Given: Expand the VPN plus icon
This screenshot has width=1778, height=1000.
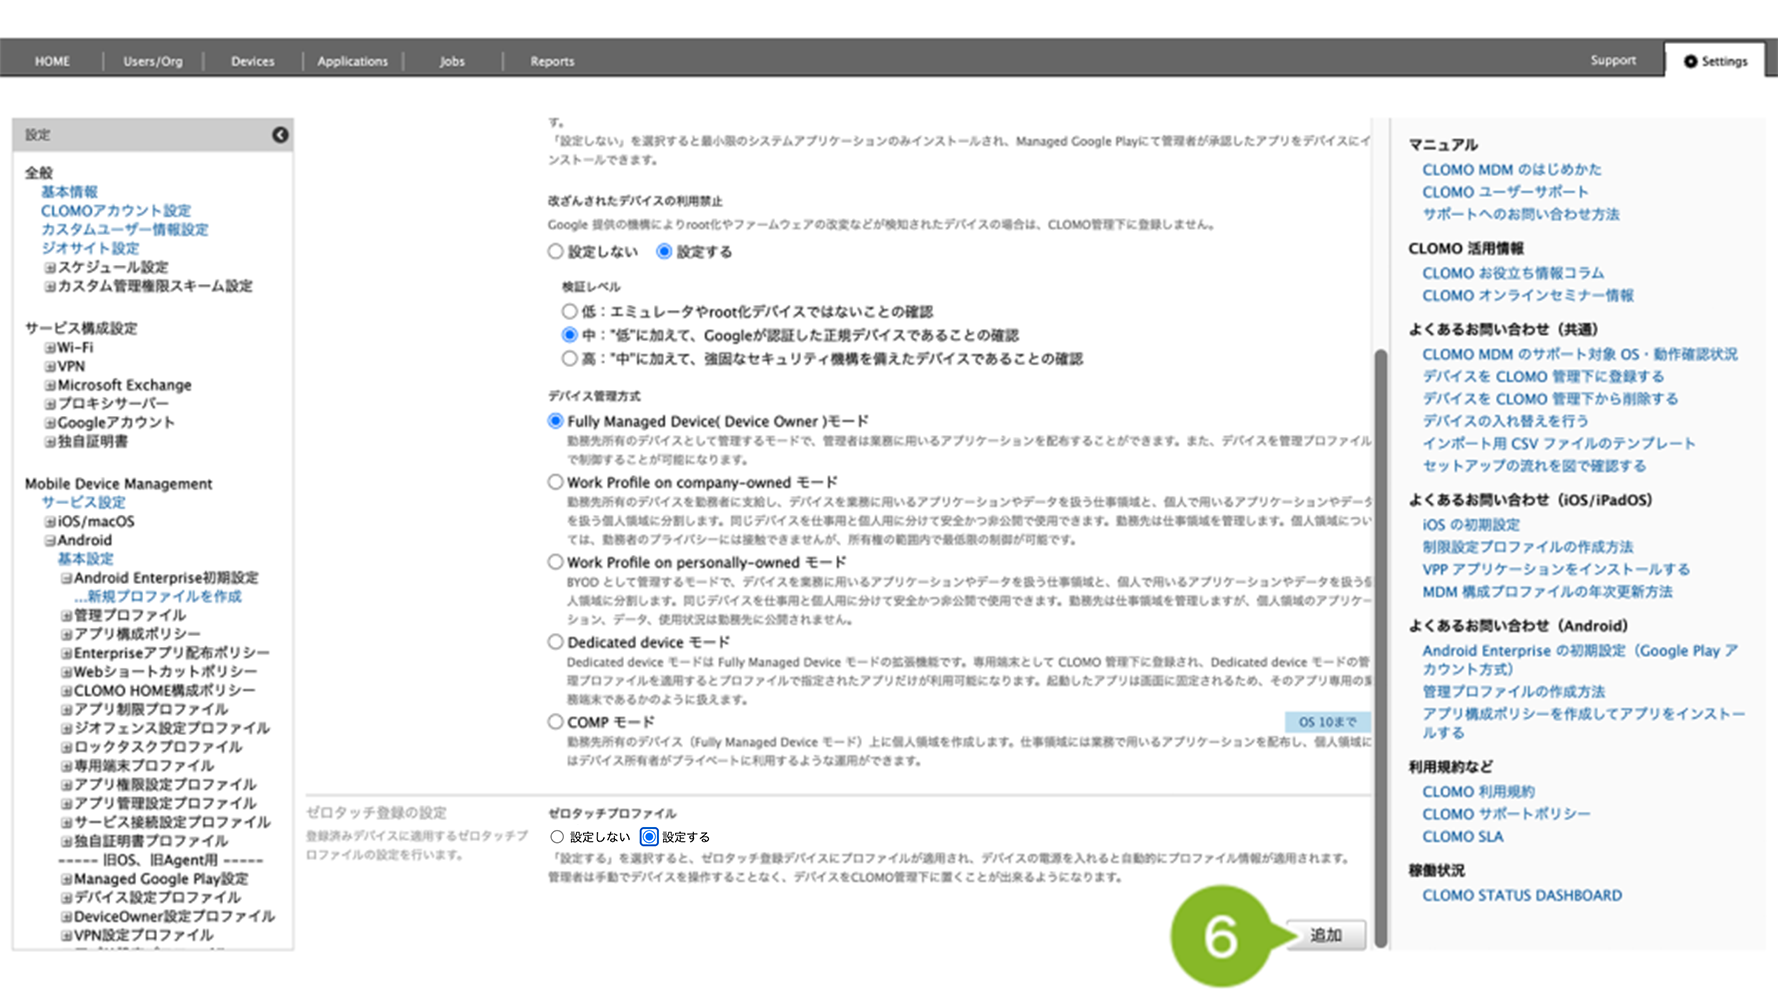Looking at the screenshot, I should coord(49,367).
